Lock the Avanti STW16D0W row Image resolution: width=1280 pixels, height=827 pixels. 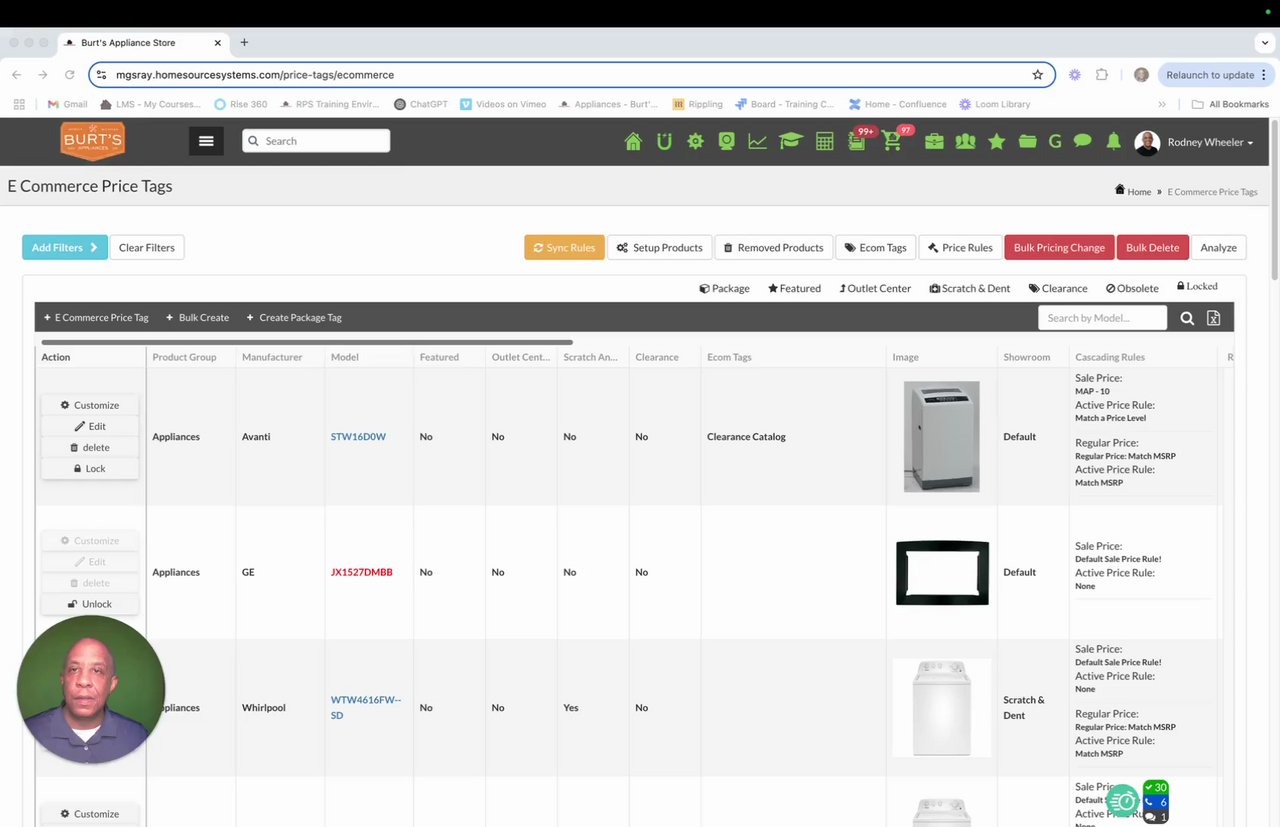[x=90, y=468]
